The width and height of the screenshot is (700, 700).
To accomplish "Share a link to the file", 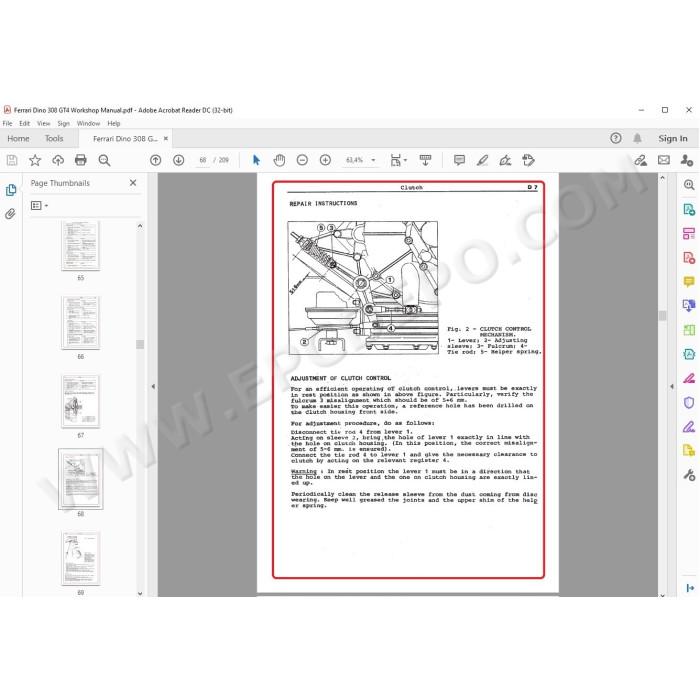I will click(x=641, y=160).
